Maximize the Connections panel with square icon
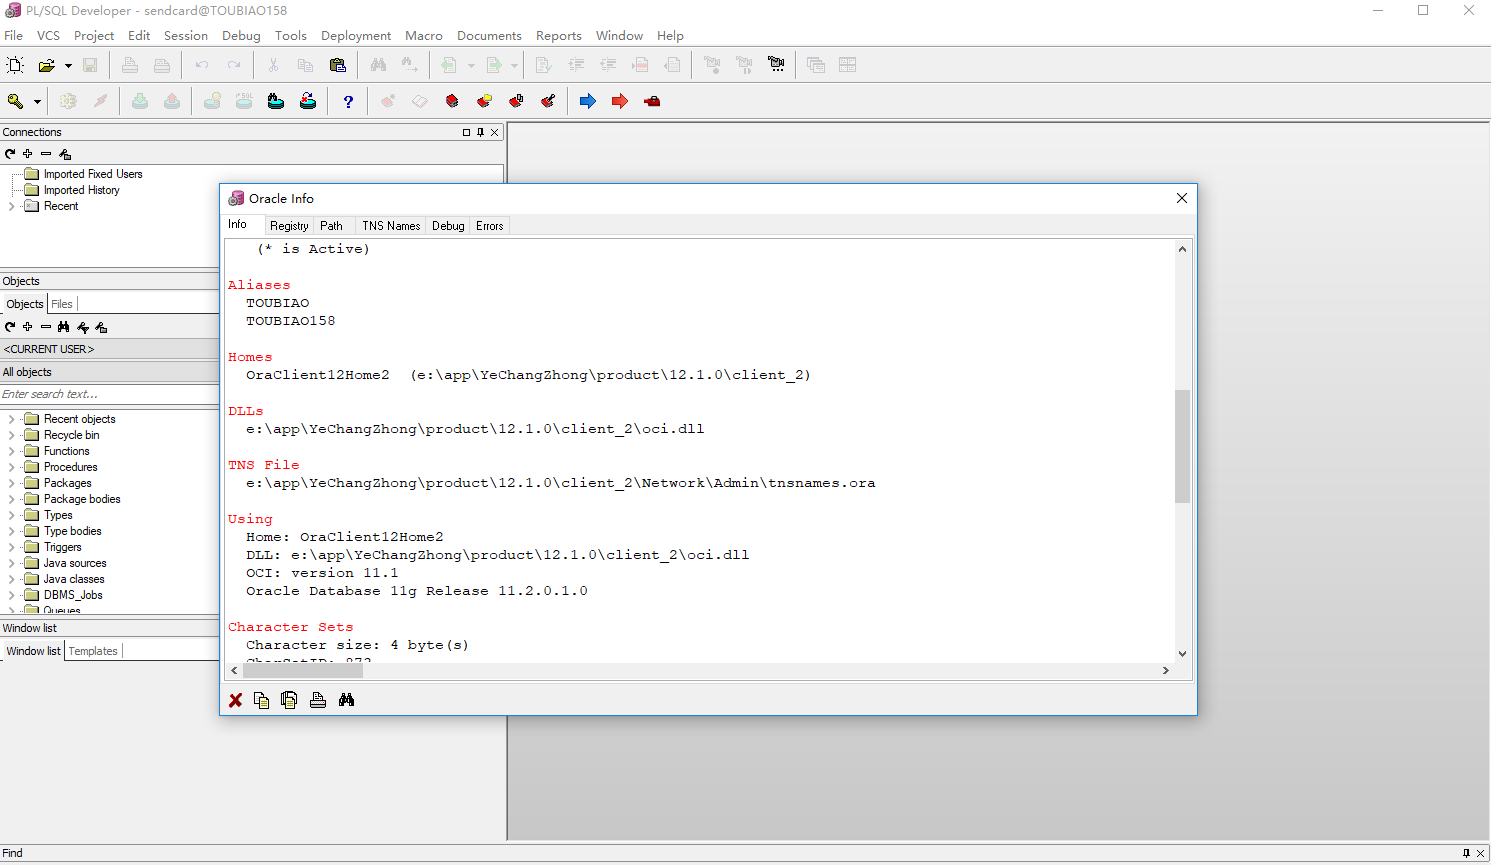1491x865 pixels. click(466, 132)
